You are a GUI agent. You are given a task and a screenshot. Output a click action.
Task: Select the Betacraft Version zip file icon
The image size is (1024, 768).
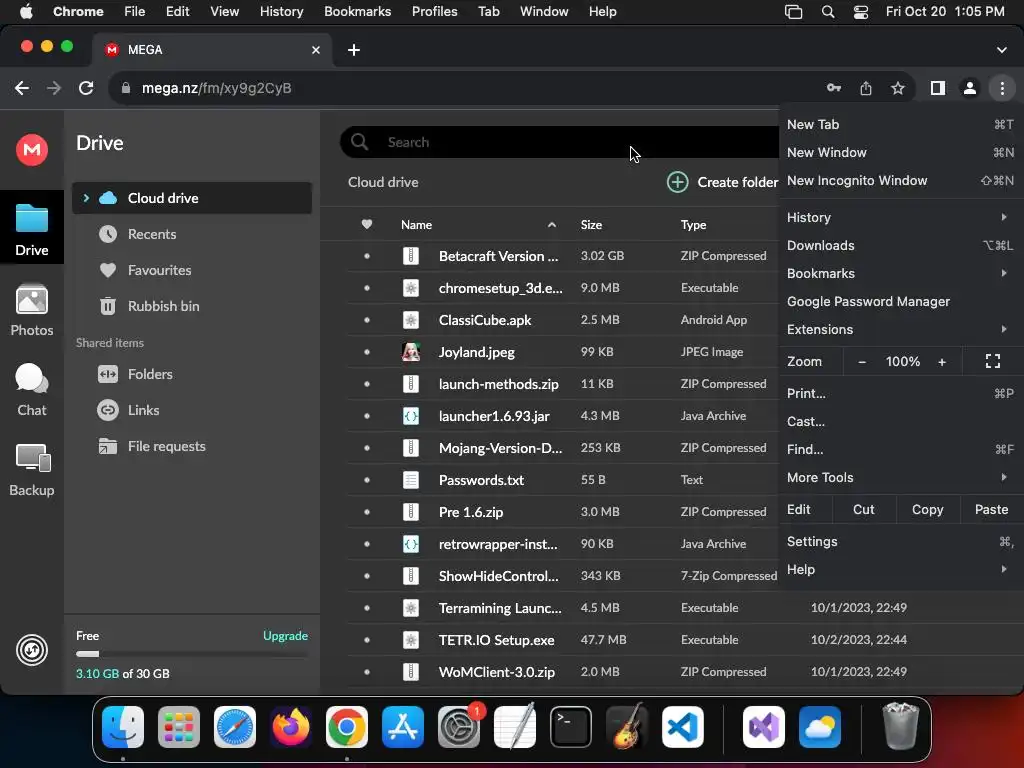coord(411,256)
